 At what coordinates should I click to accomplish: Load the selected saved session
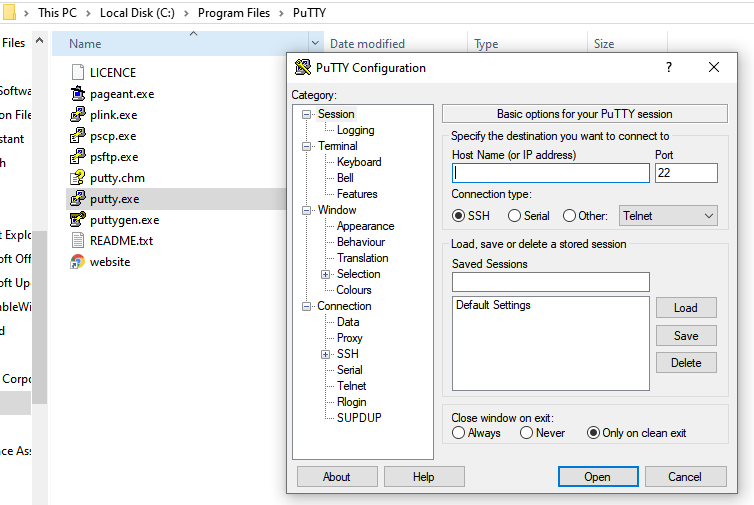tap(686, 308)
